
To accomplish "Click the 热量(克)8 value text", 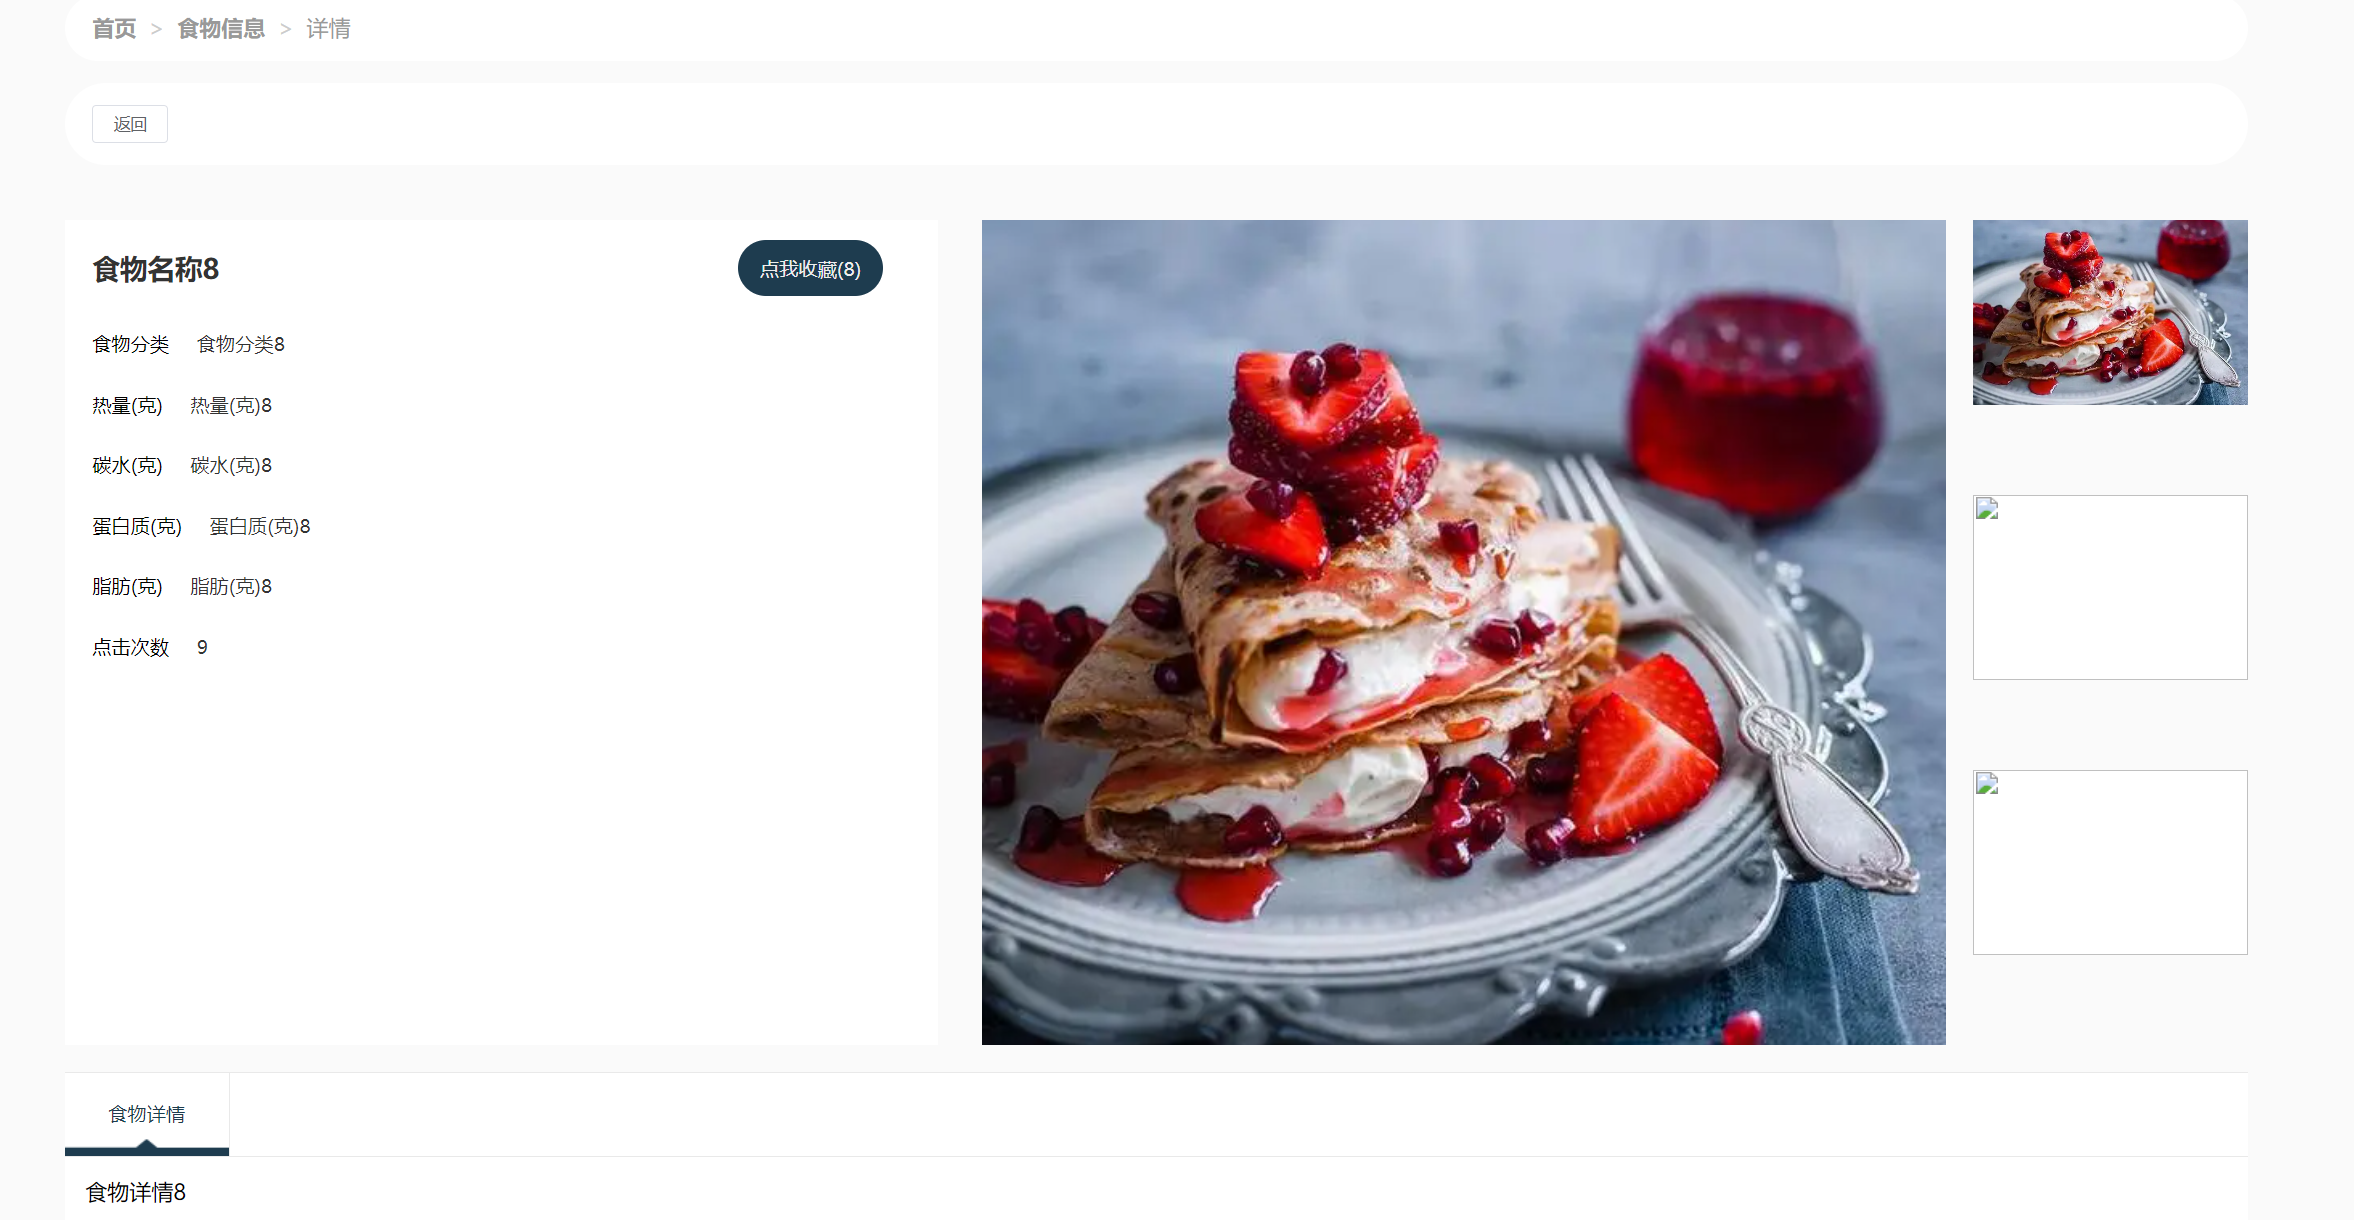I will point(231,405).
